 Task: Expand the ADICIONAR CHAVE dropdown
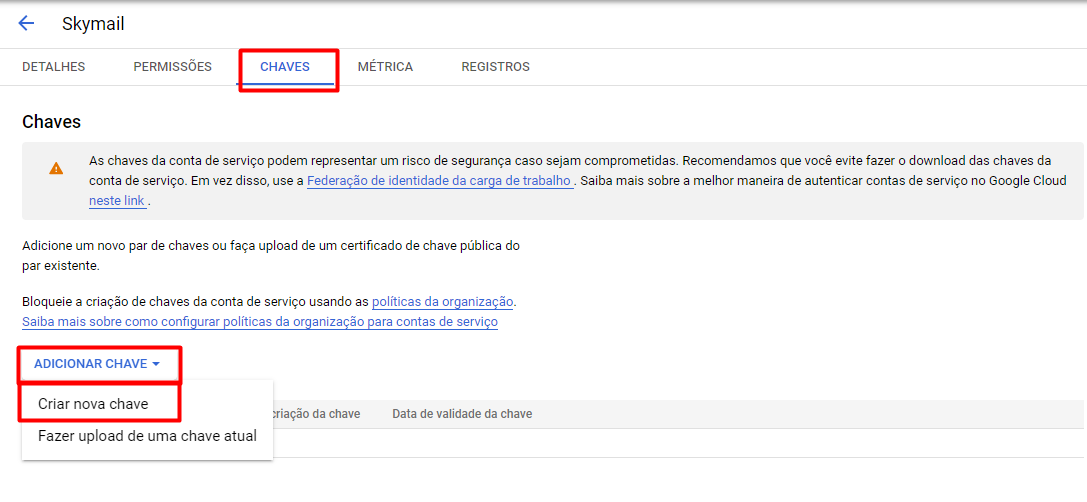click(x=98, y=364)
